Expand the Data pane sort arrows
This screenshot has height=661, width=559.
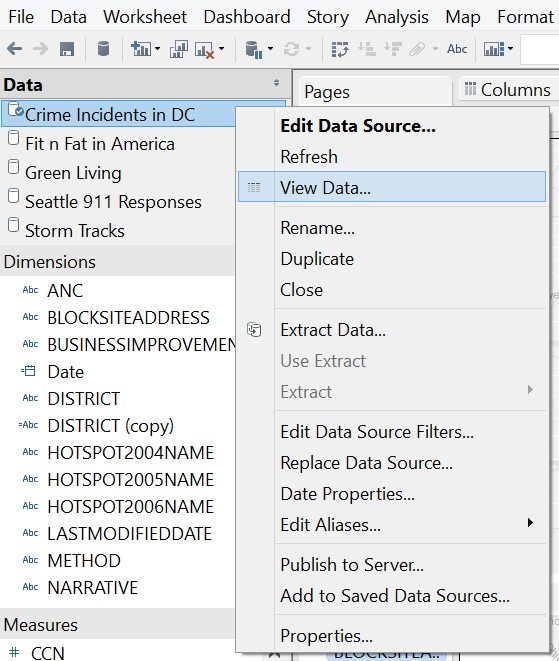tap(276, 83)
